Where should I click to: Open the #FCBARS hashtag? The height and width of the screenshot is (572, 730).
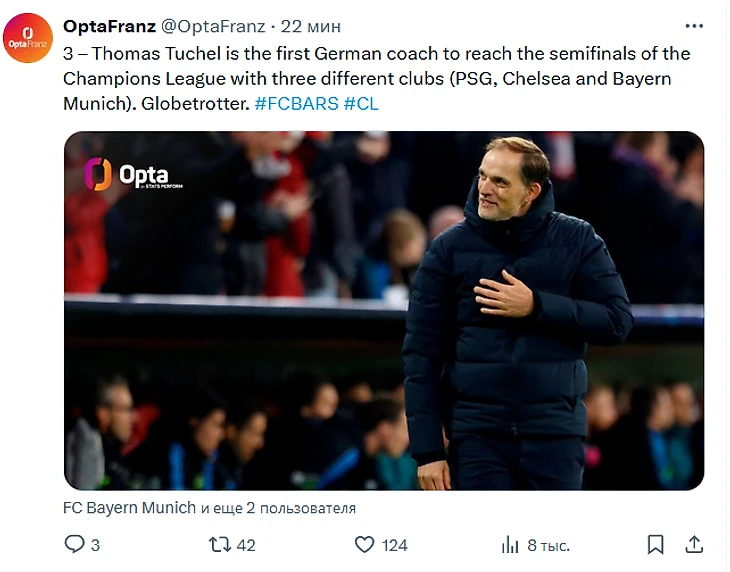[297, 103]
